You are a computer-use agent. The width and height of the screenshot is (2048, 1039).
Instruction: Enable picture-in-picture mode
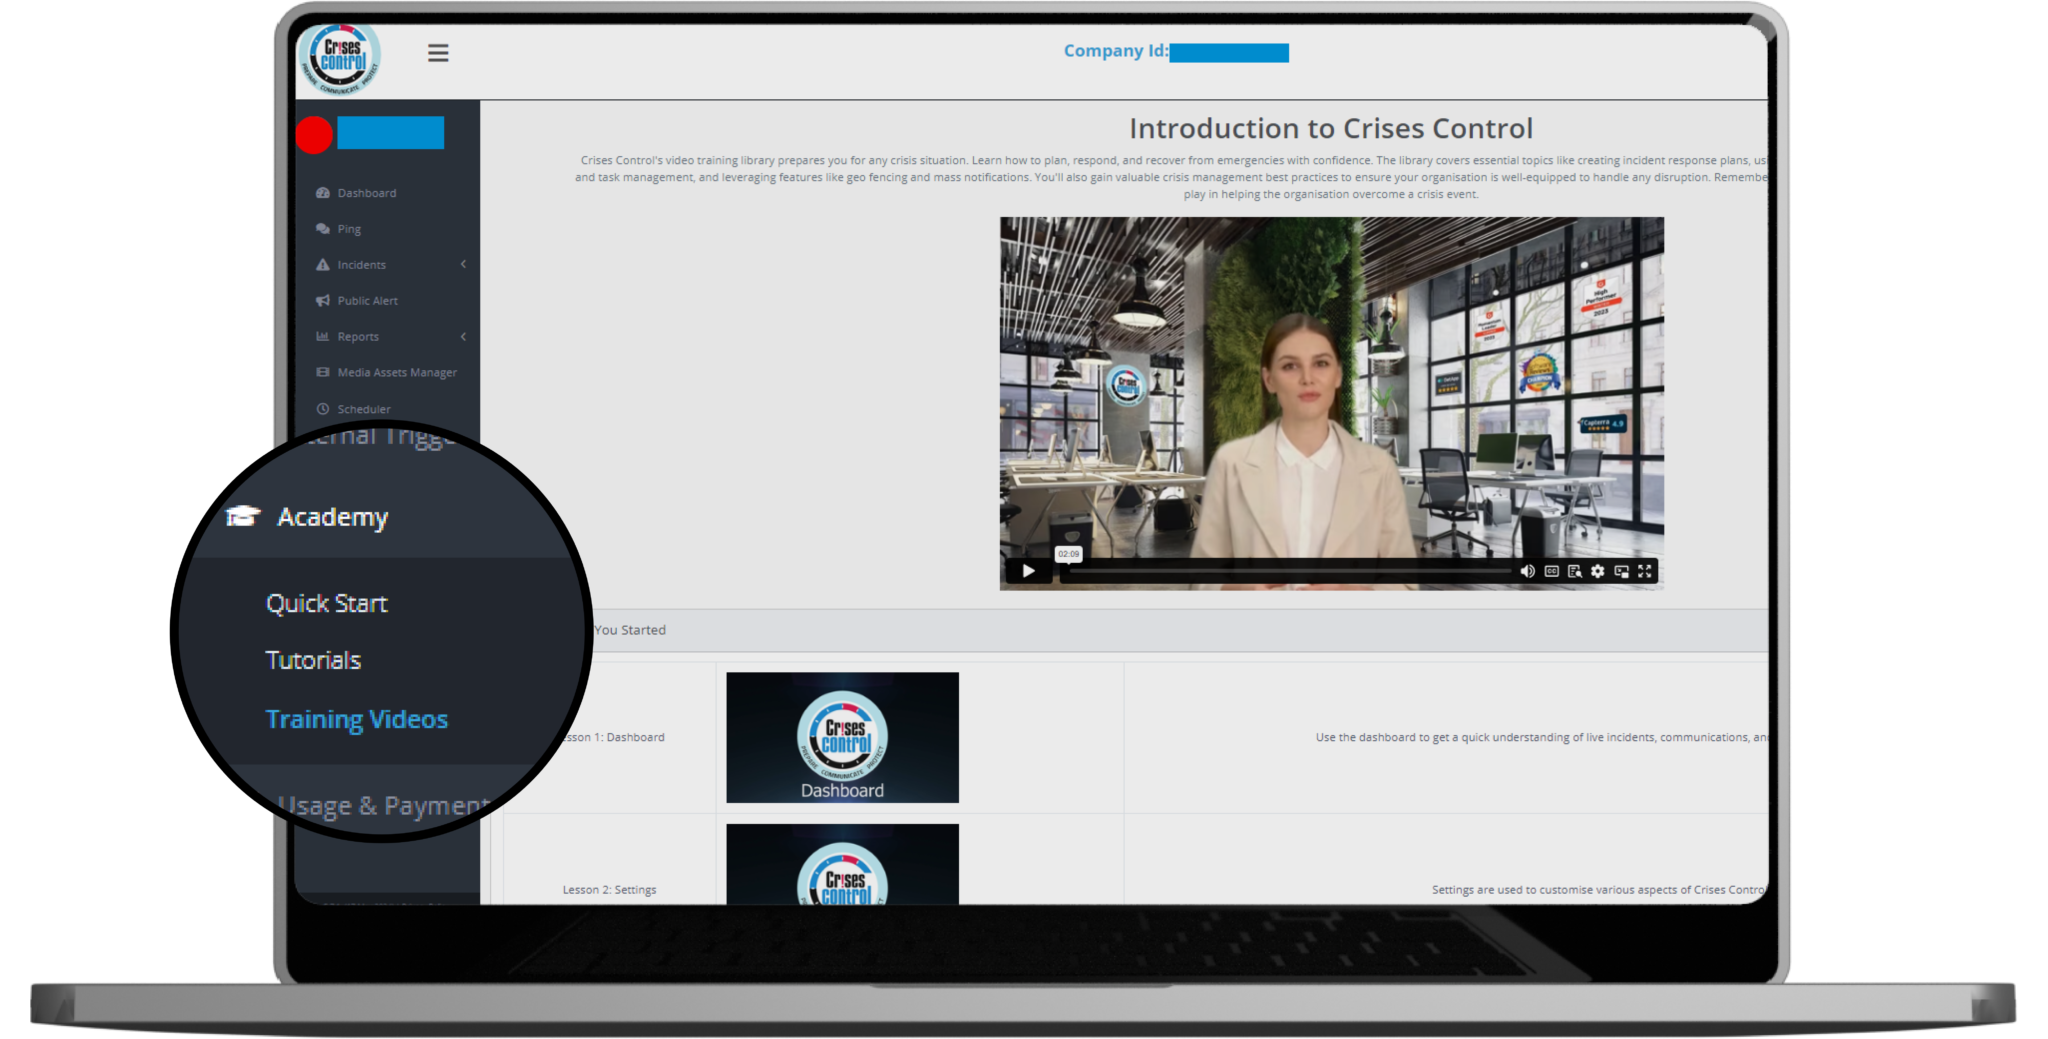(x=1621, y=571)
